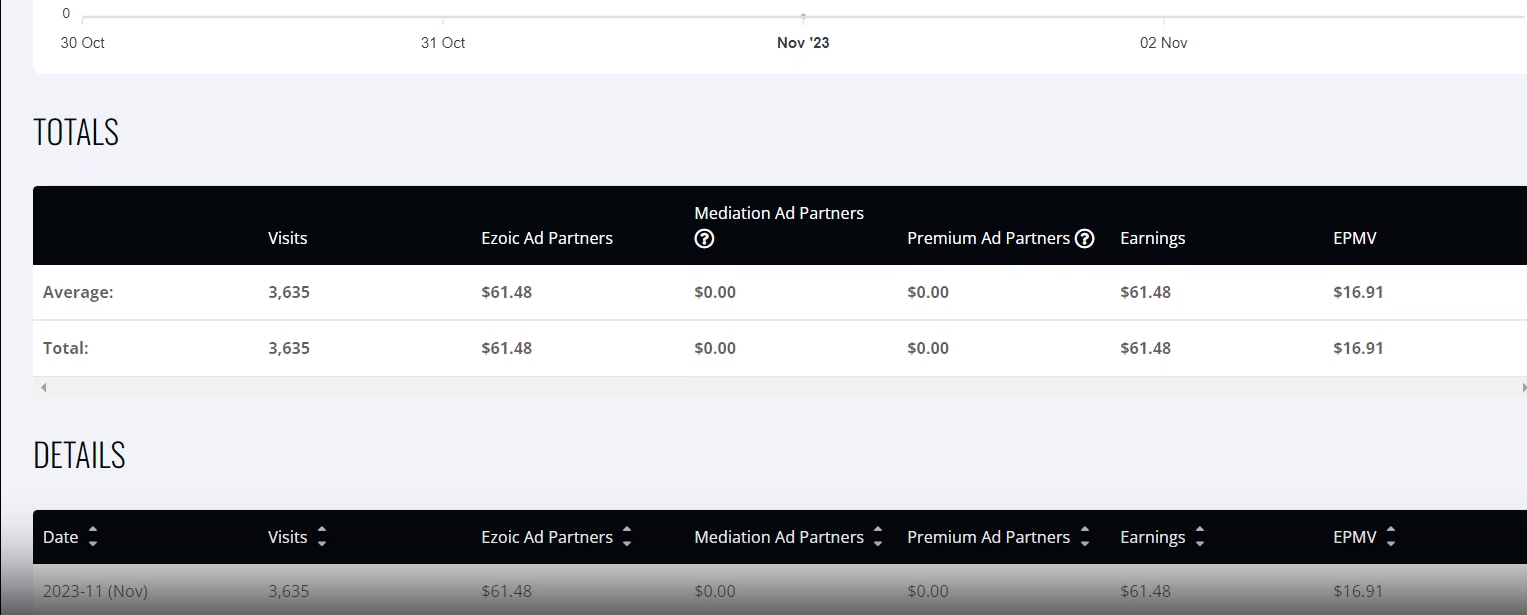
Task: Click the Average row label
Action: click(78, 292)
